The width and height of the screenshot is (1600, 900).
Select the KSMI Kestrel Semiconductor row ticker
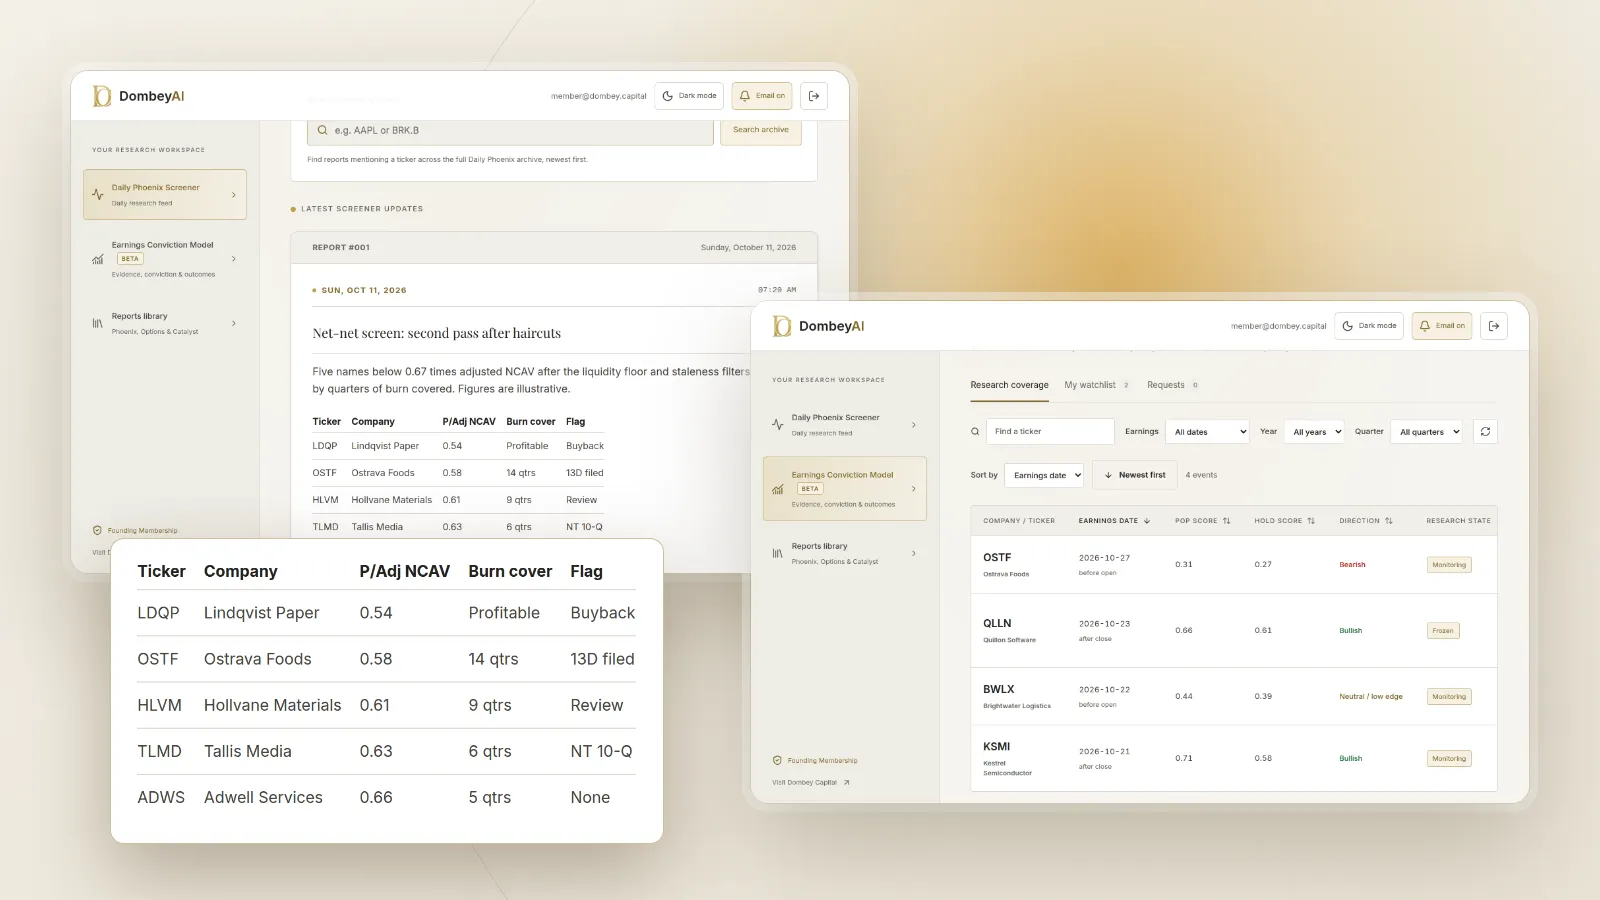(997, 747)
